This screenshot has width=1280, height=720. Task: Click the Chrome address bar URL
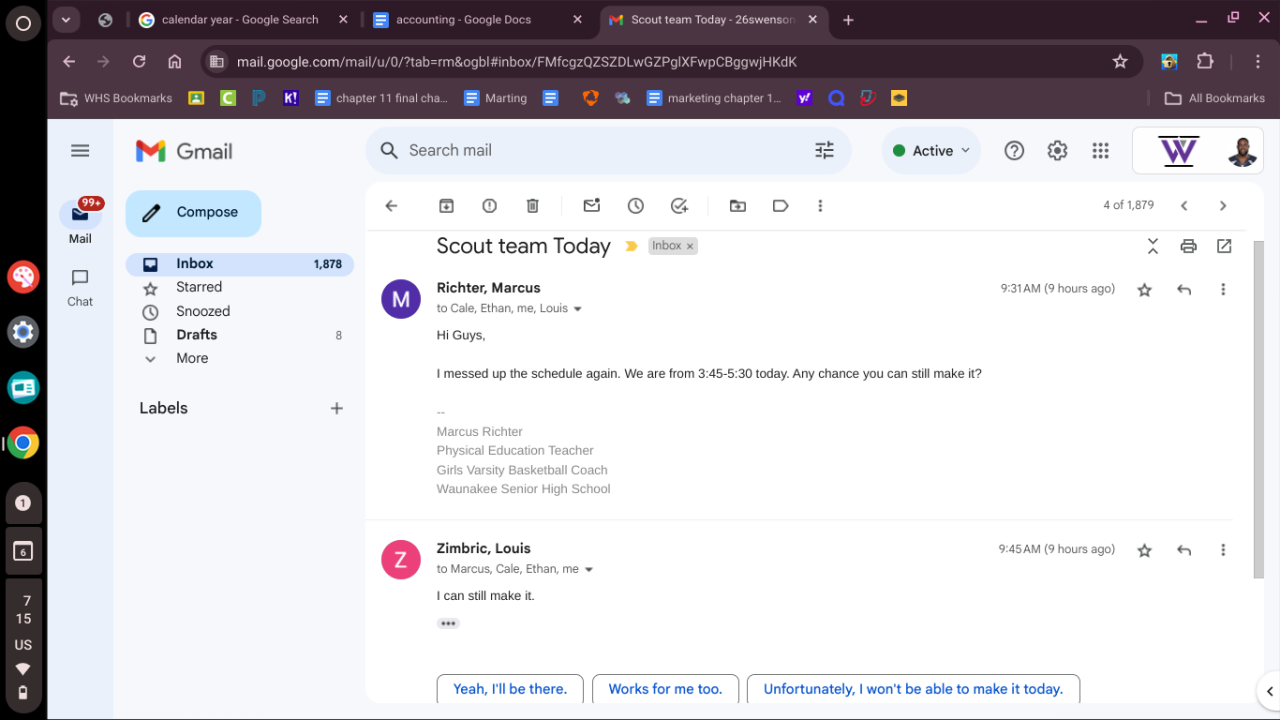click(516, 62)
